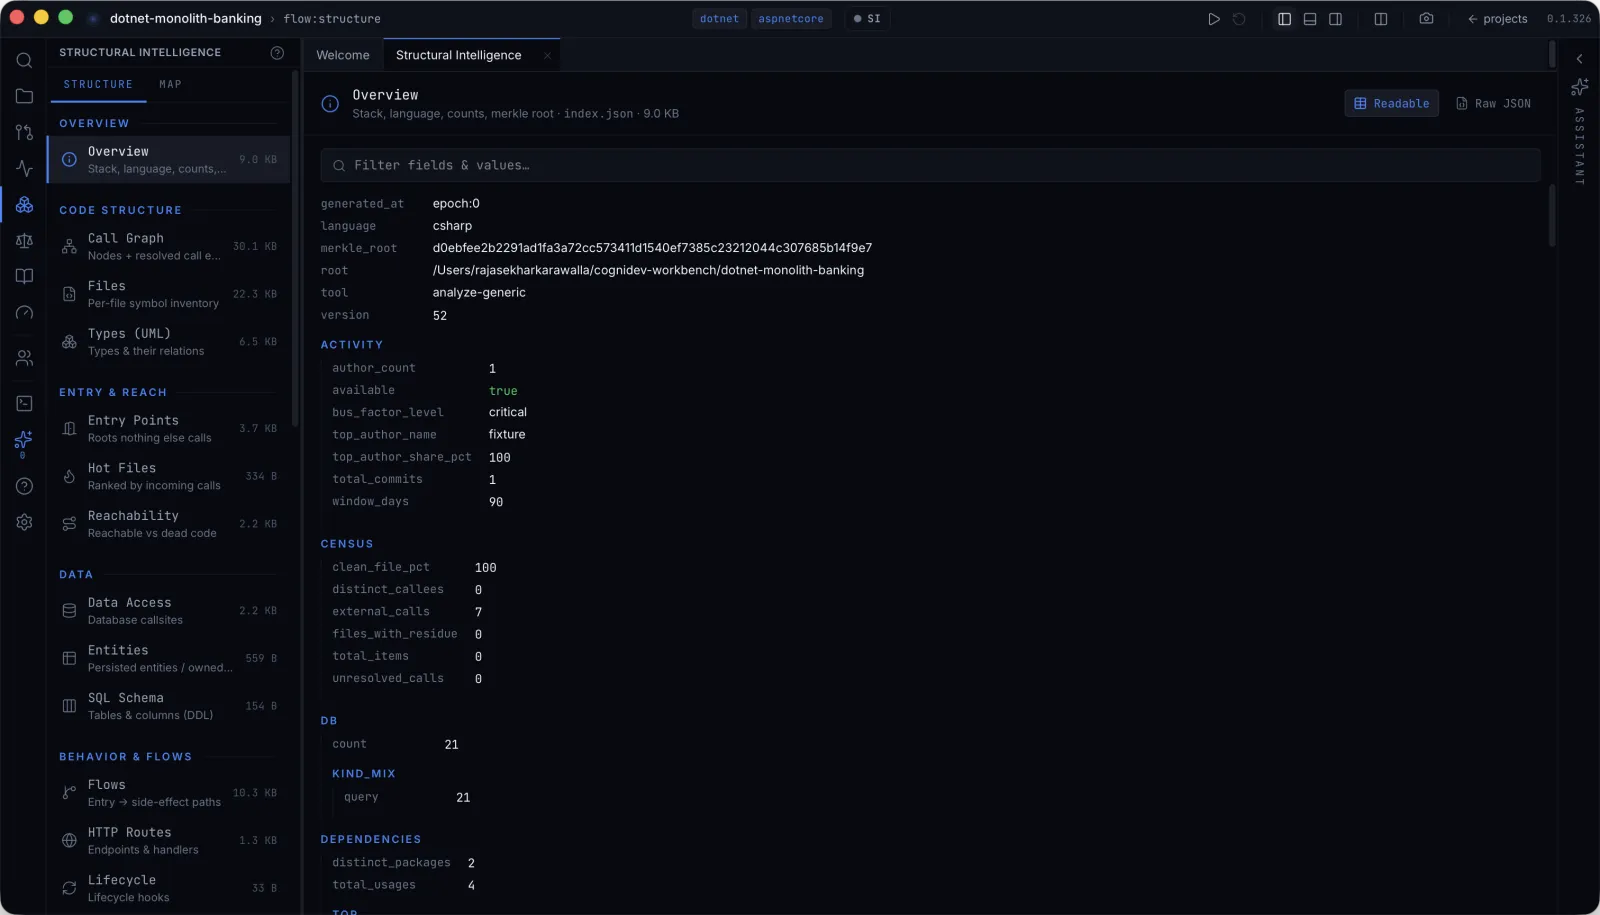Click the ACTIVITY section heading
1600x915 pixels.
click(352, 345)
